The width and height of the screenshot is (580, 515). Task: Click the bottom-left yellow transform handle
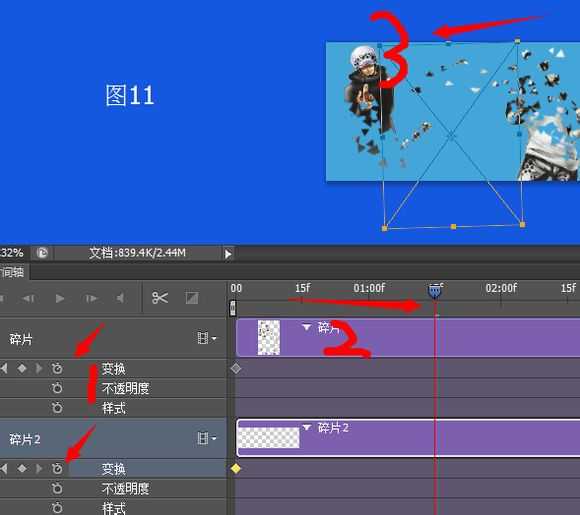(384, 228)
